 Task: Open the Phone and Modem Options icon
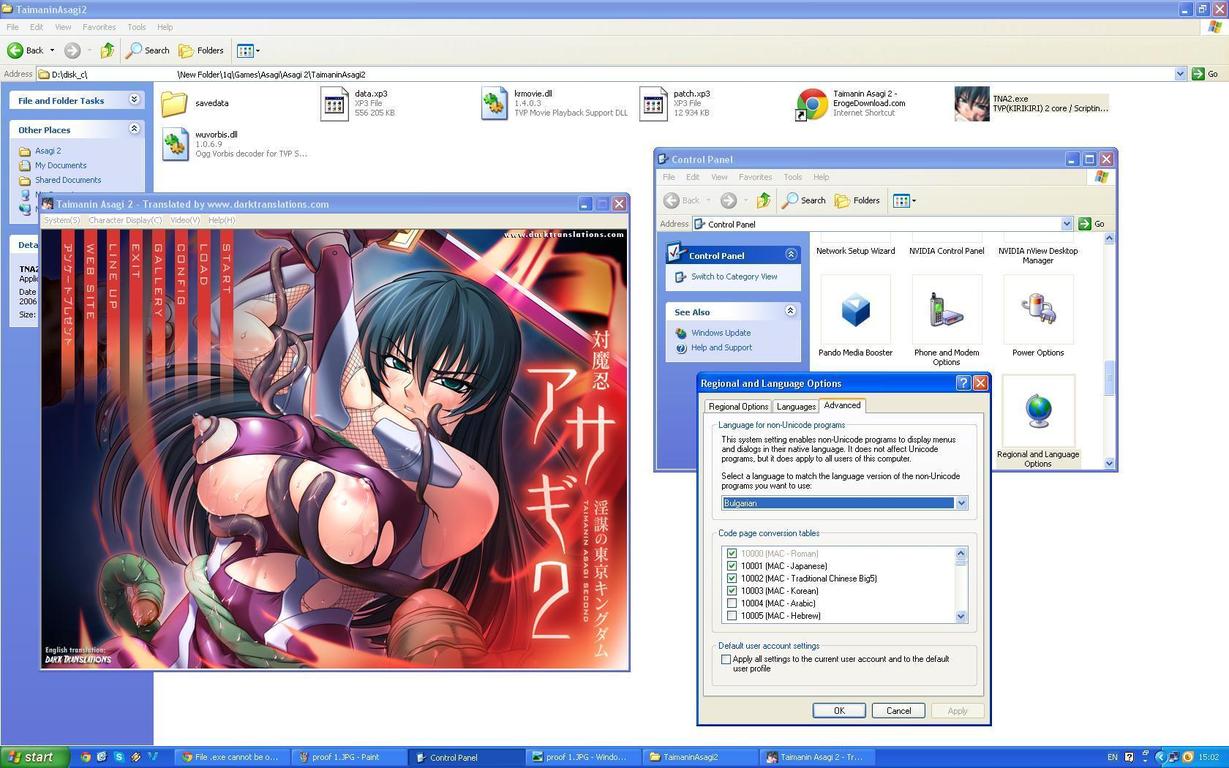[x=946, y=310]
